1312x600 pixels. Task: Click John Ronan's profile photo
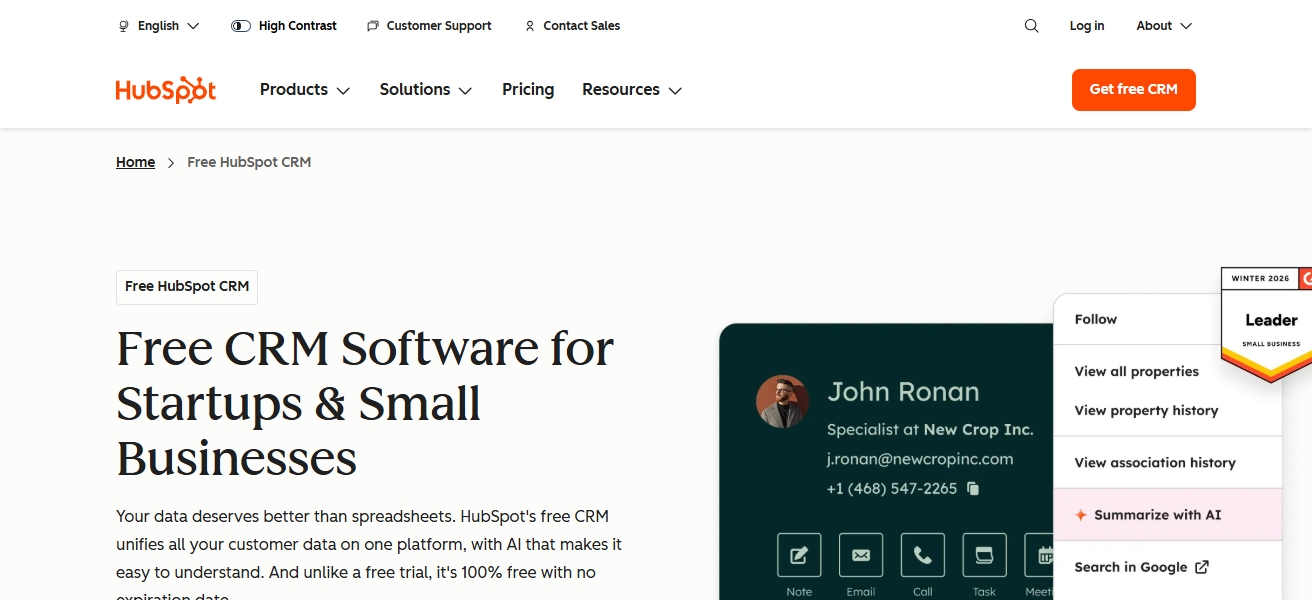coord(782,401)
